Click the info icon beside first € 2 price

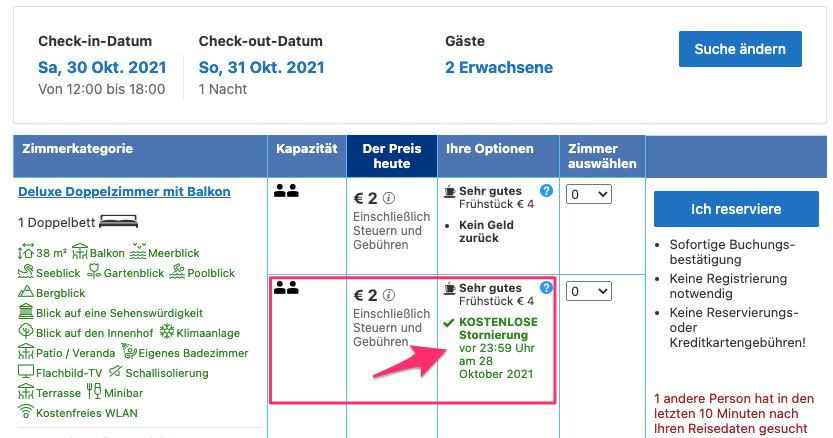(389, 198)
